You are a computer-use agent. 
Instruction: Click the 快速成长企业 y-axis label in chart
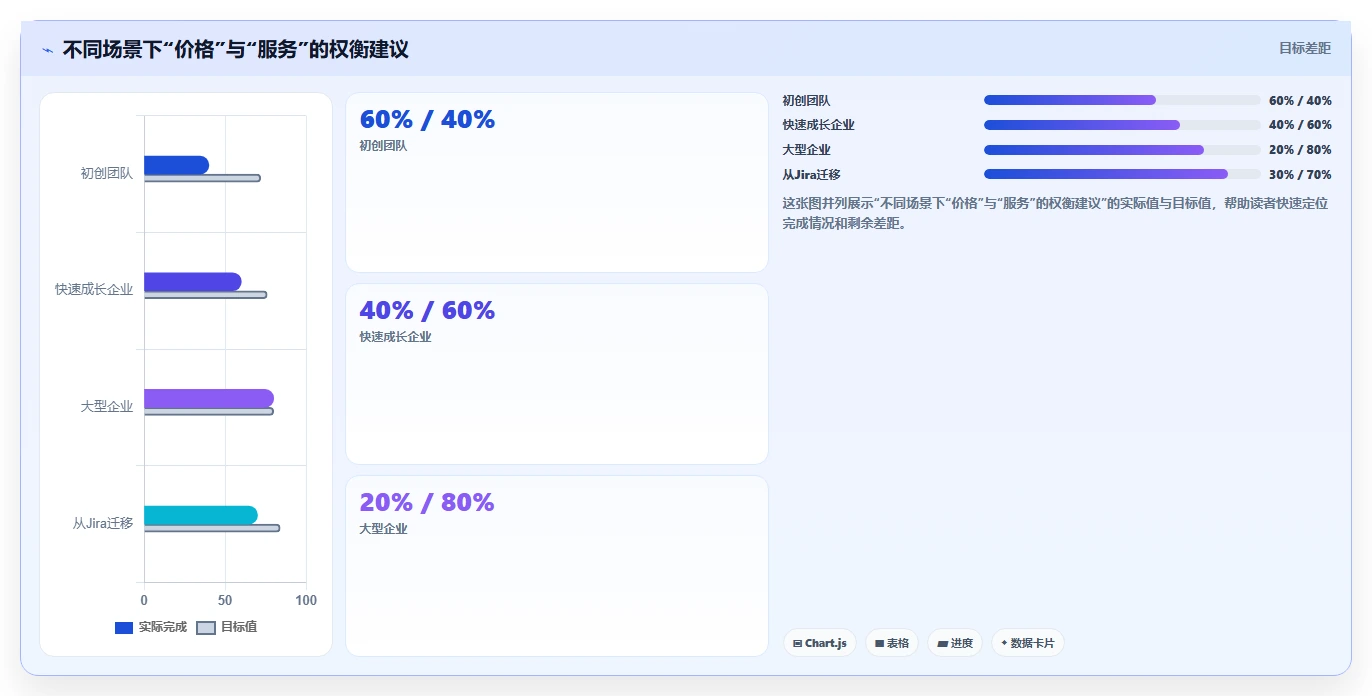(x=94, y=290)
